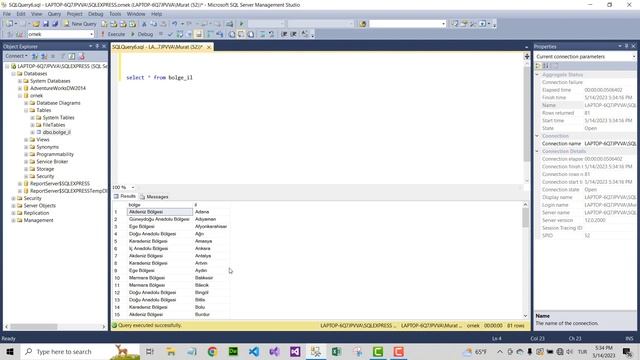Viewport: 640px width, 360px height.
Task: Click the Save floppy disk icon
Action: (46, 24)
